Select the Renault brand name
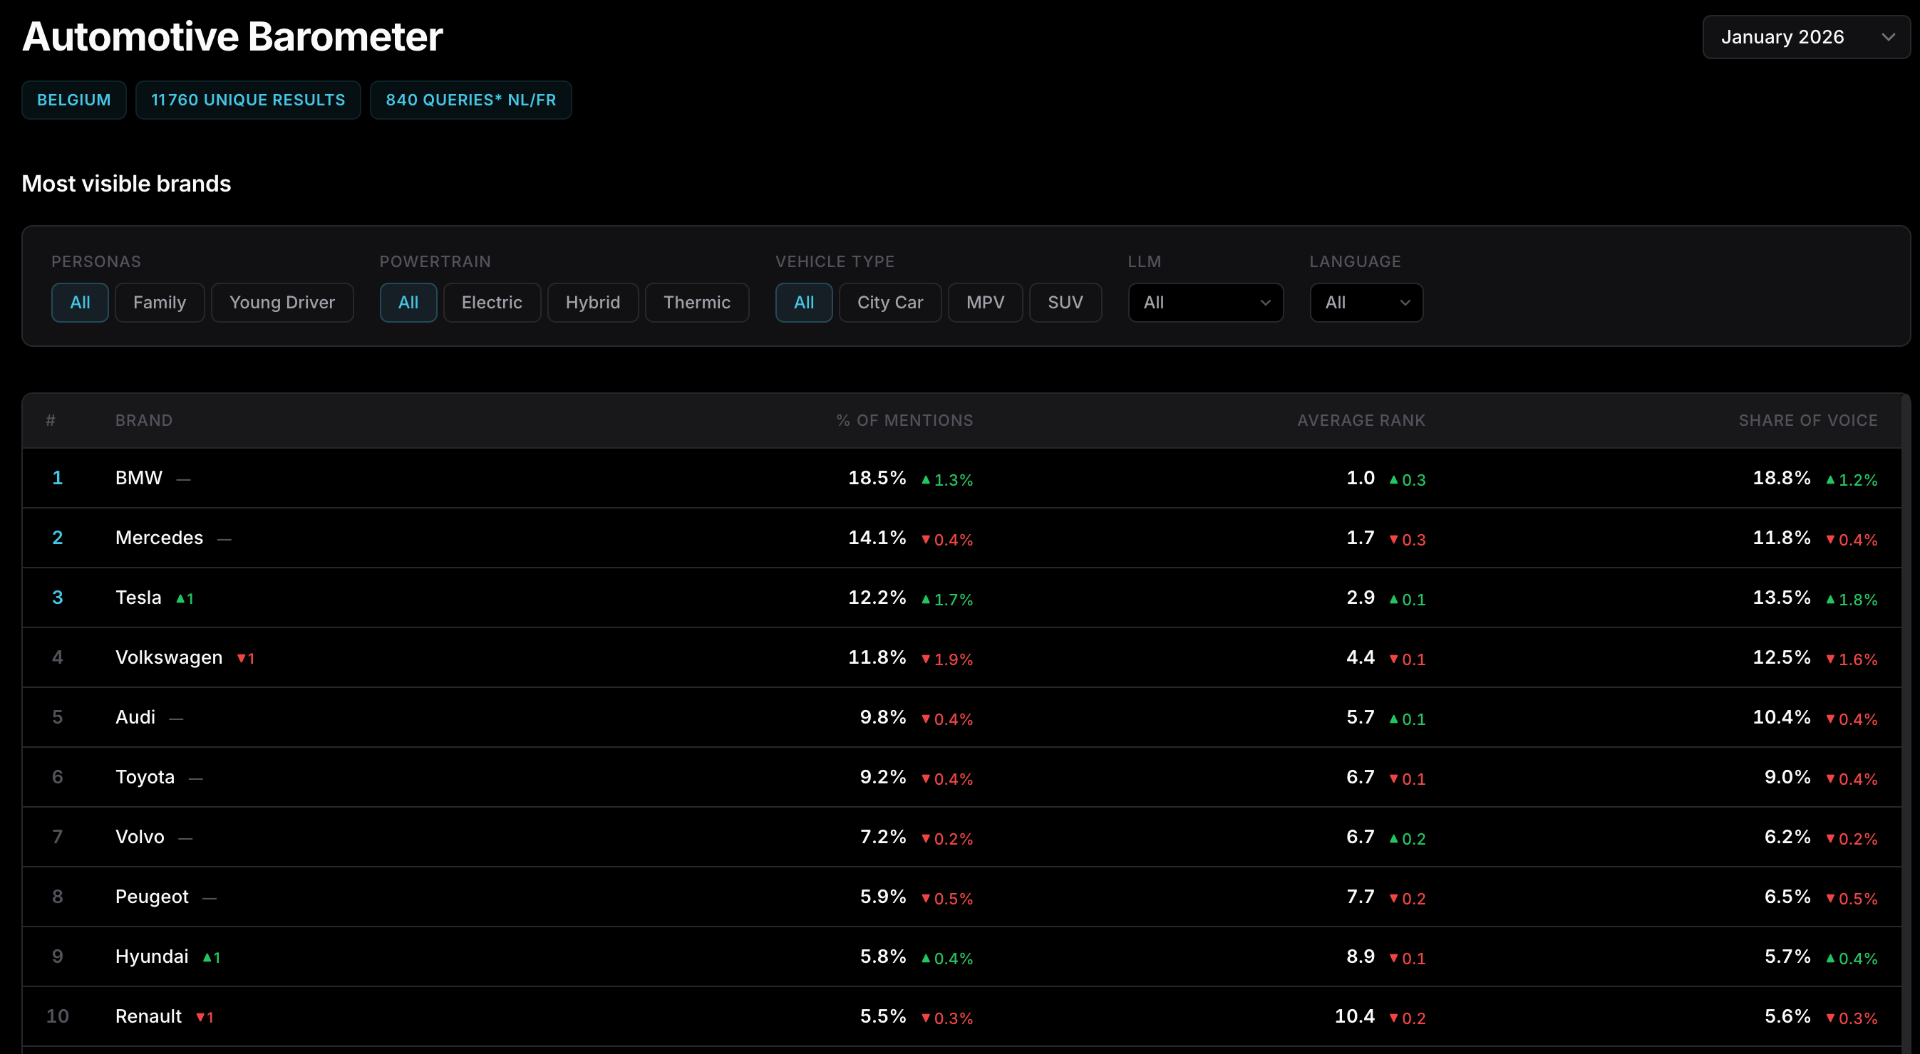Screen dimensions: 1920x1054 pos(149,1017)
